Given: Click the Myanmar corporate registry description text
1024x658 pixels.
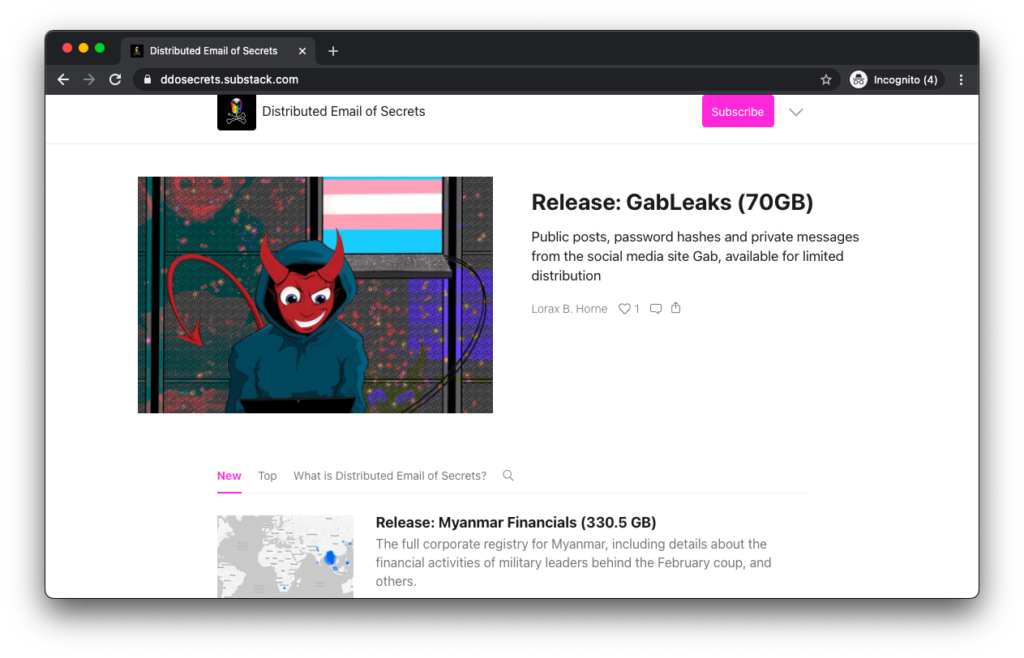Looking at the screenshot, I should 573,563.
